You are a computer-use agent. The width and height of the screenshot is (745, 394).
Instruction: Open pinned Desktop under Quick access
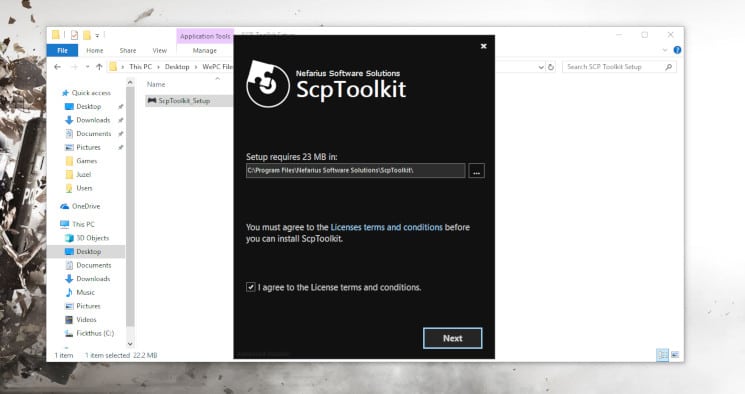pos(89,106)
